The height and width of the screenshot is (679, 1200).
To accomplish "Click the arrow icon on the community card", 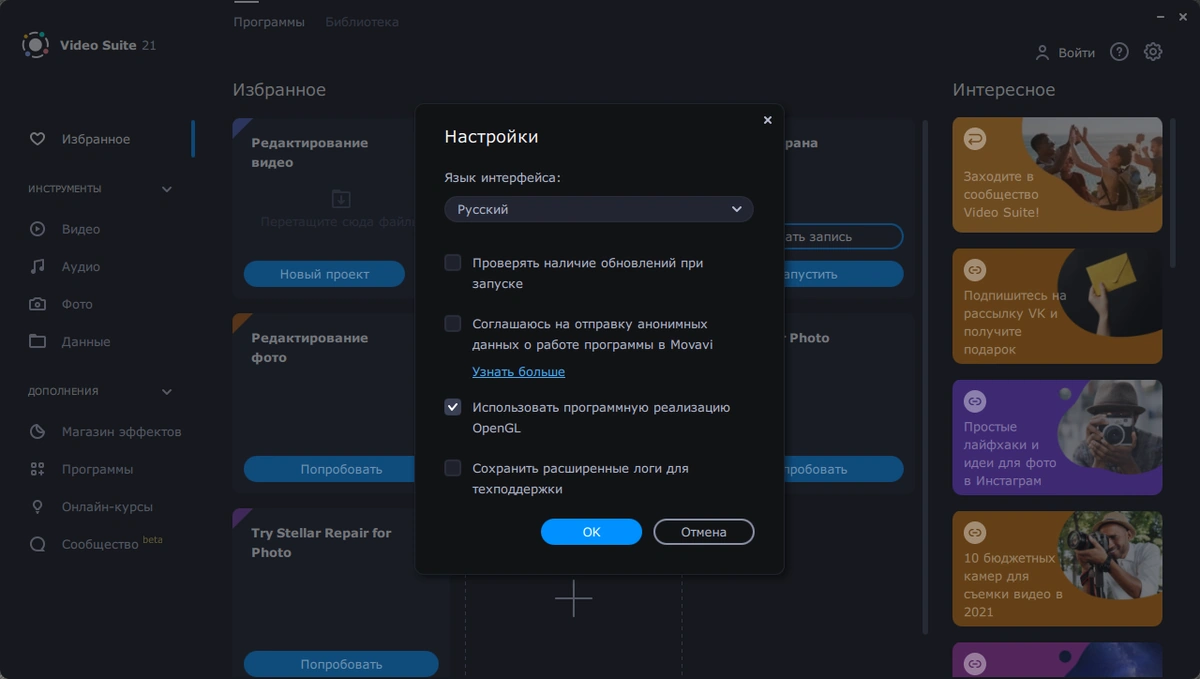I will point(974,139).
